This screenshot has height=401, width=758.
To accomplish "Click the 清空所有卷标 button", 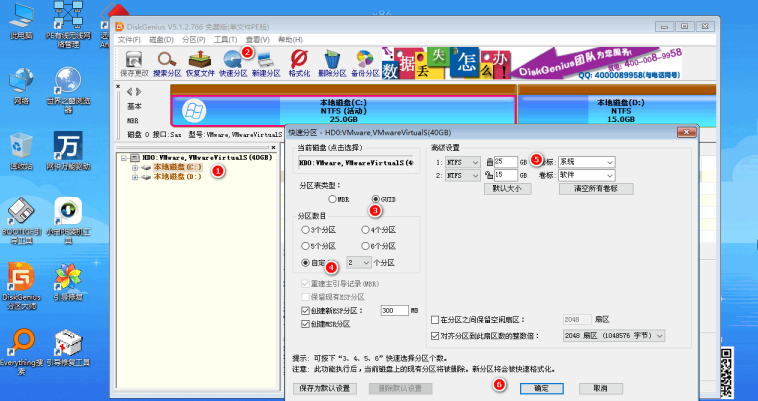I will point(596,189).
